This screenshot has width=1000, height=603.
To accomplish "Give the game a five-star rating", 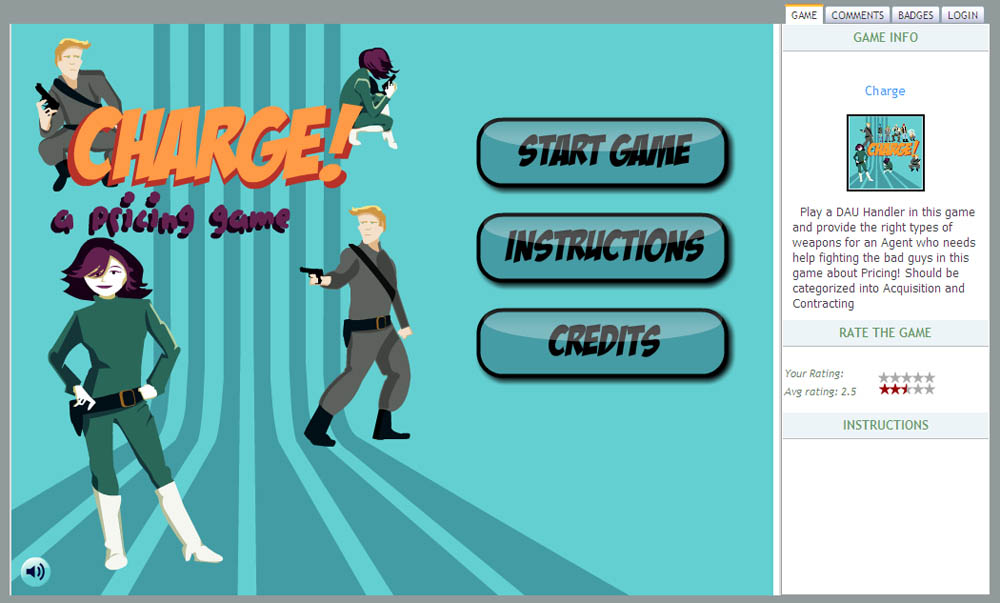I will 929,377.
